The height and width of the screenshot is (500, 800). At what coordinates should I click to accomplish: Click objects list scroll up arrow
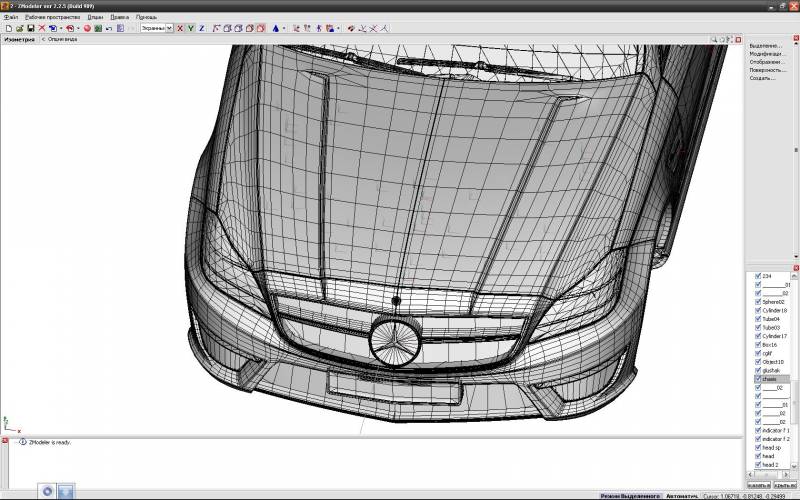click(794, 276)
